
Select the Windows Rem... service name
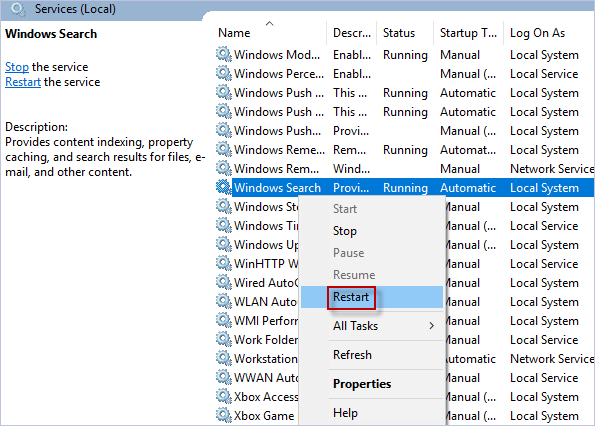click(276, 169)
